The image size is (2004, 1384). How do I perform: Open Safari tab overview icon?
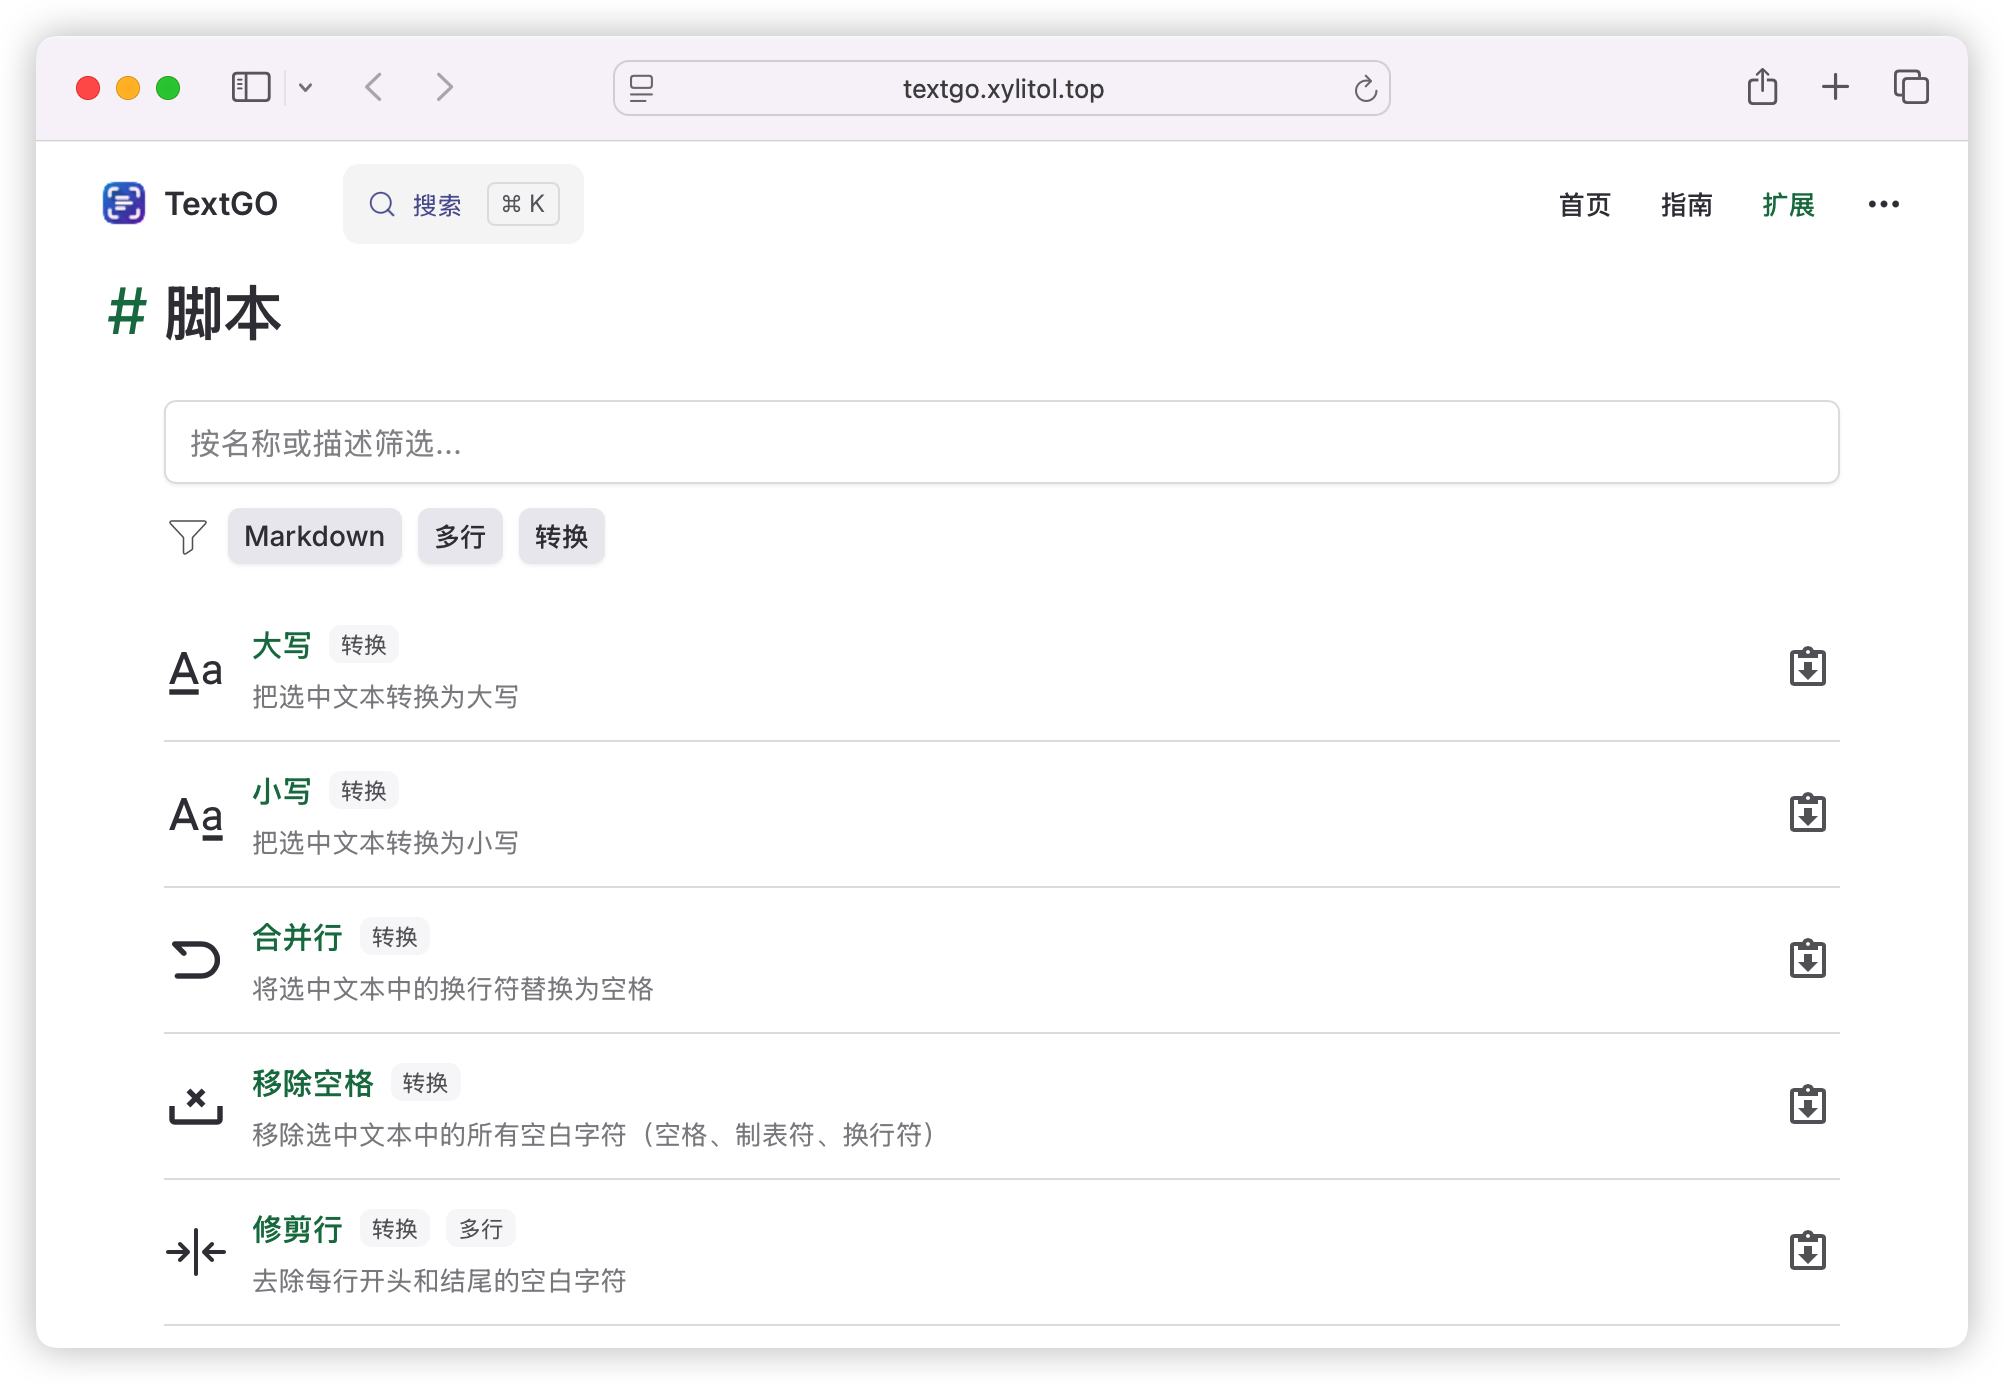pos(1910,88)
